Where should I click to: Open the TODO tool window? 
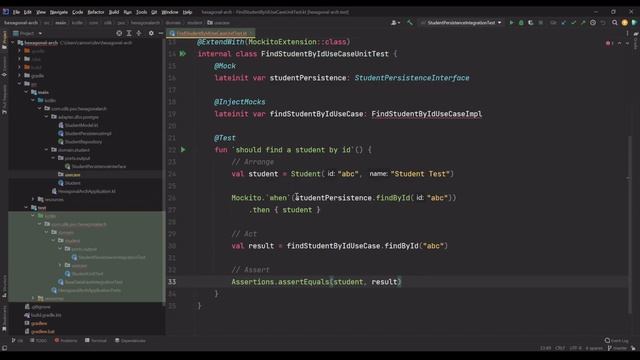click(39, 340)
